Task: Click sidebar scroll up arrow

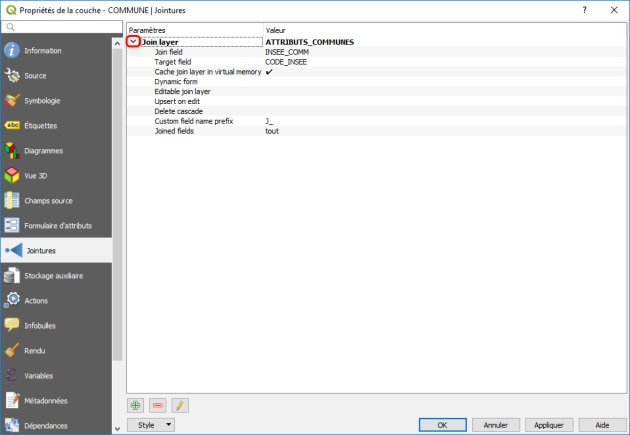Action: pyautogui.click(x=117, y=43)
